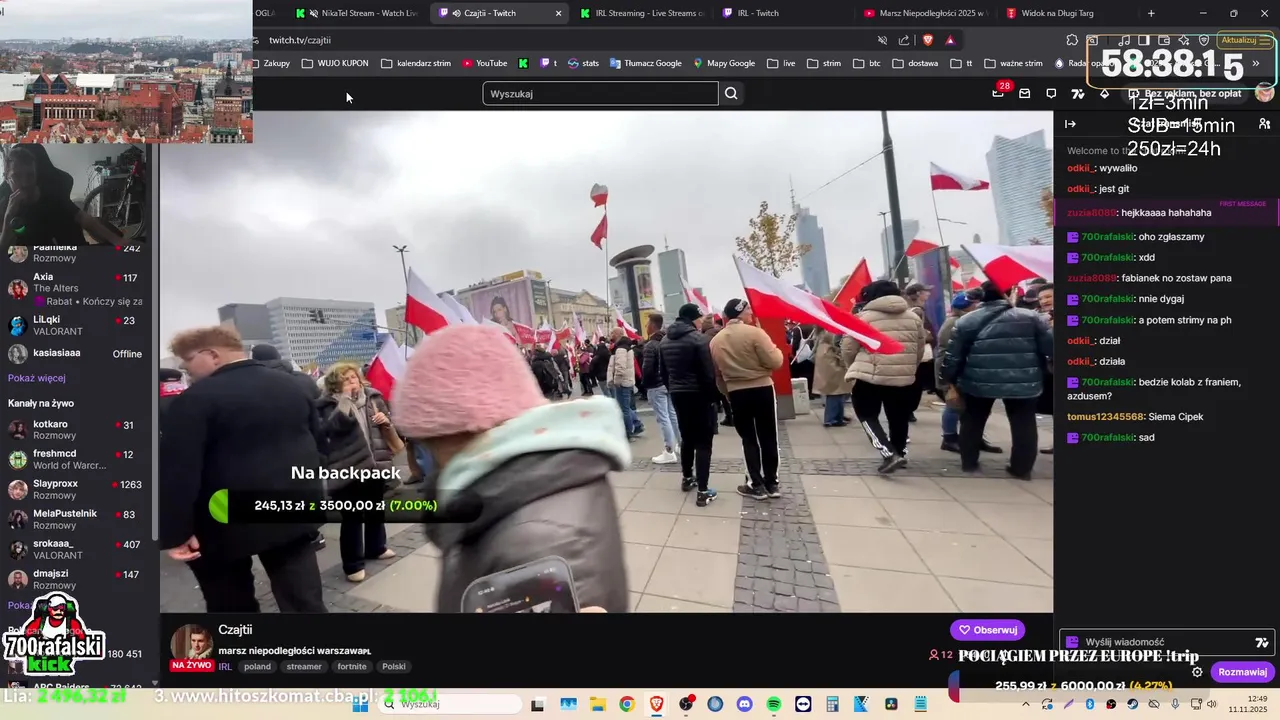
Task: Click the Rozmawiaj chat send button
Action: tap(1243, 672)
